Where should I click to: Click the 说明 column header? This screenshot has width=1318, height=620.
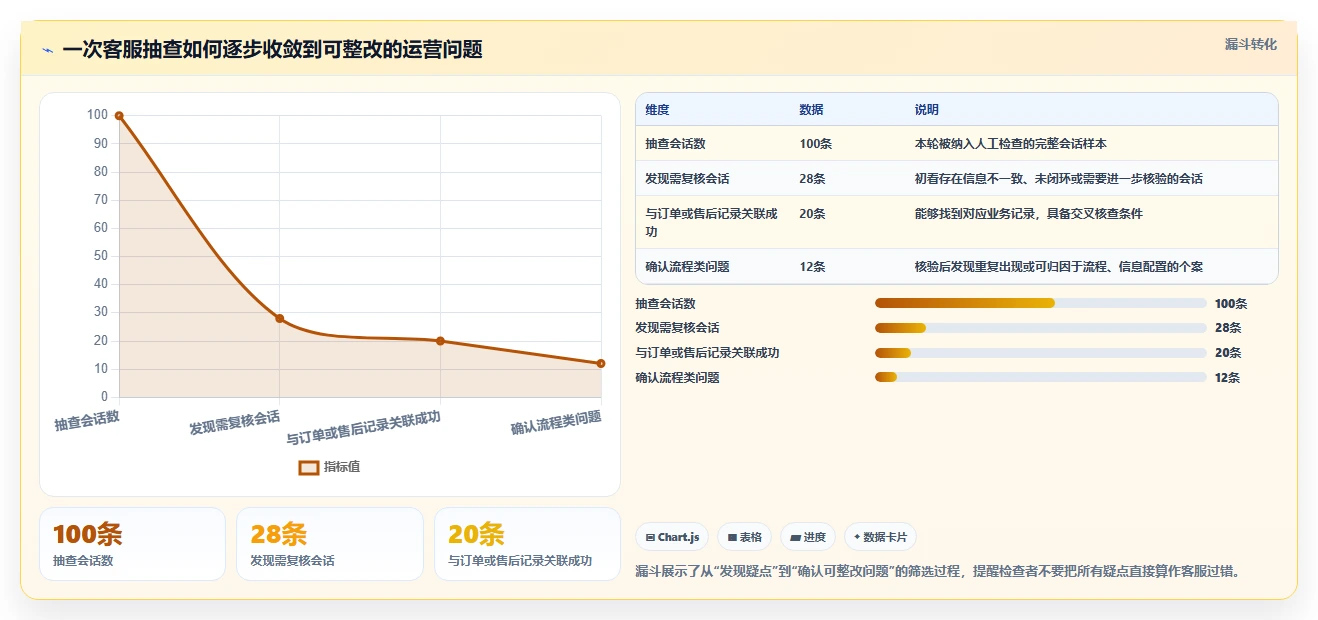click(927, 110)
